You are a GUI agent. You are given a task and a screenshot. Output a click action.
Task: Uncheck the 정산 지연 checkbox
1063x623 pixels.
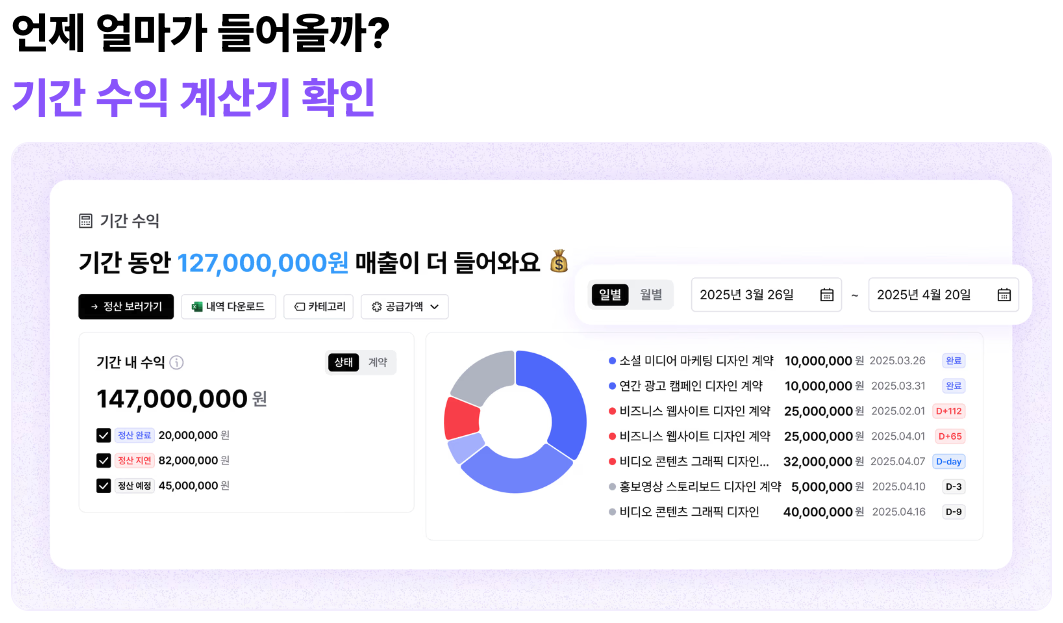click(103, 460)
